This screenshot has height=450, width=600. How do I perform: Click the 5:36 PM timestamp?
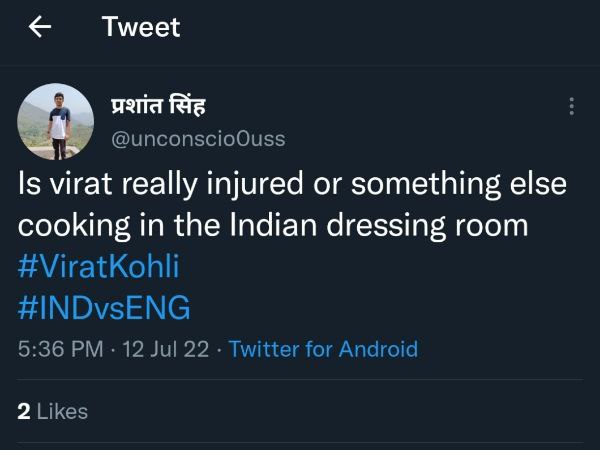click(x=60, y=349)
